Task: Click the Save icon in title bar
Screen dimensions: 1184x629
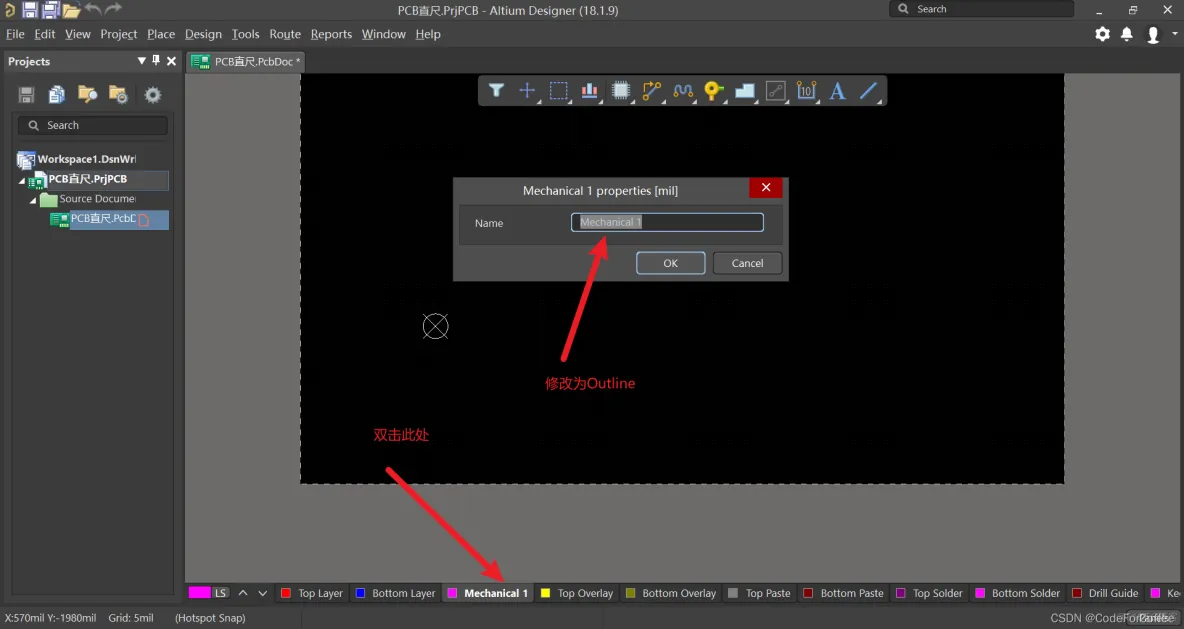Action: [29, 10]
